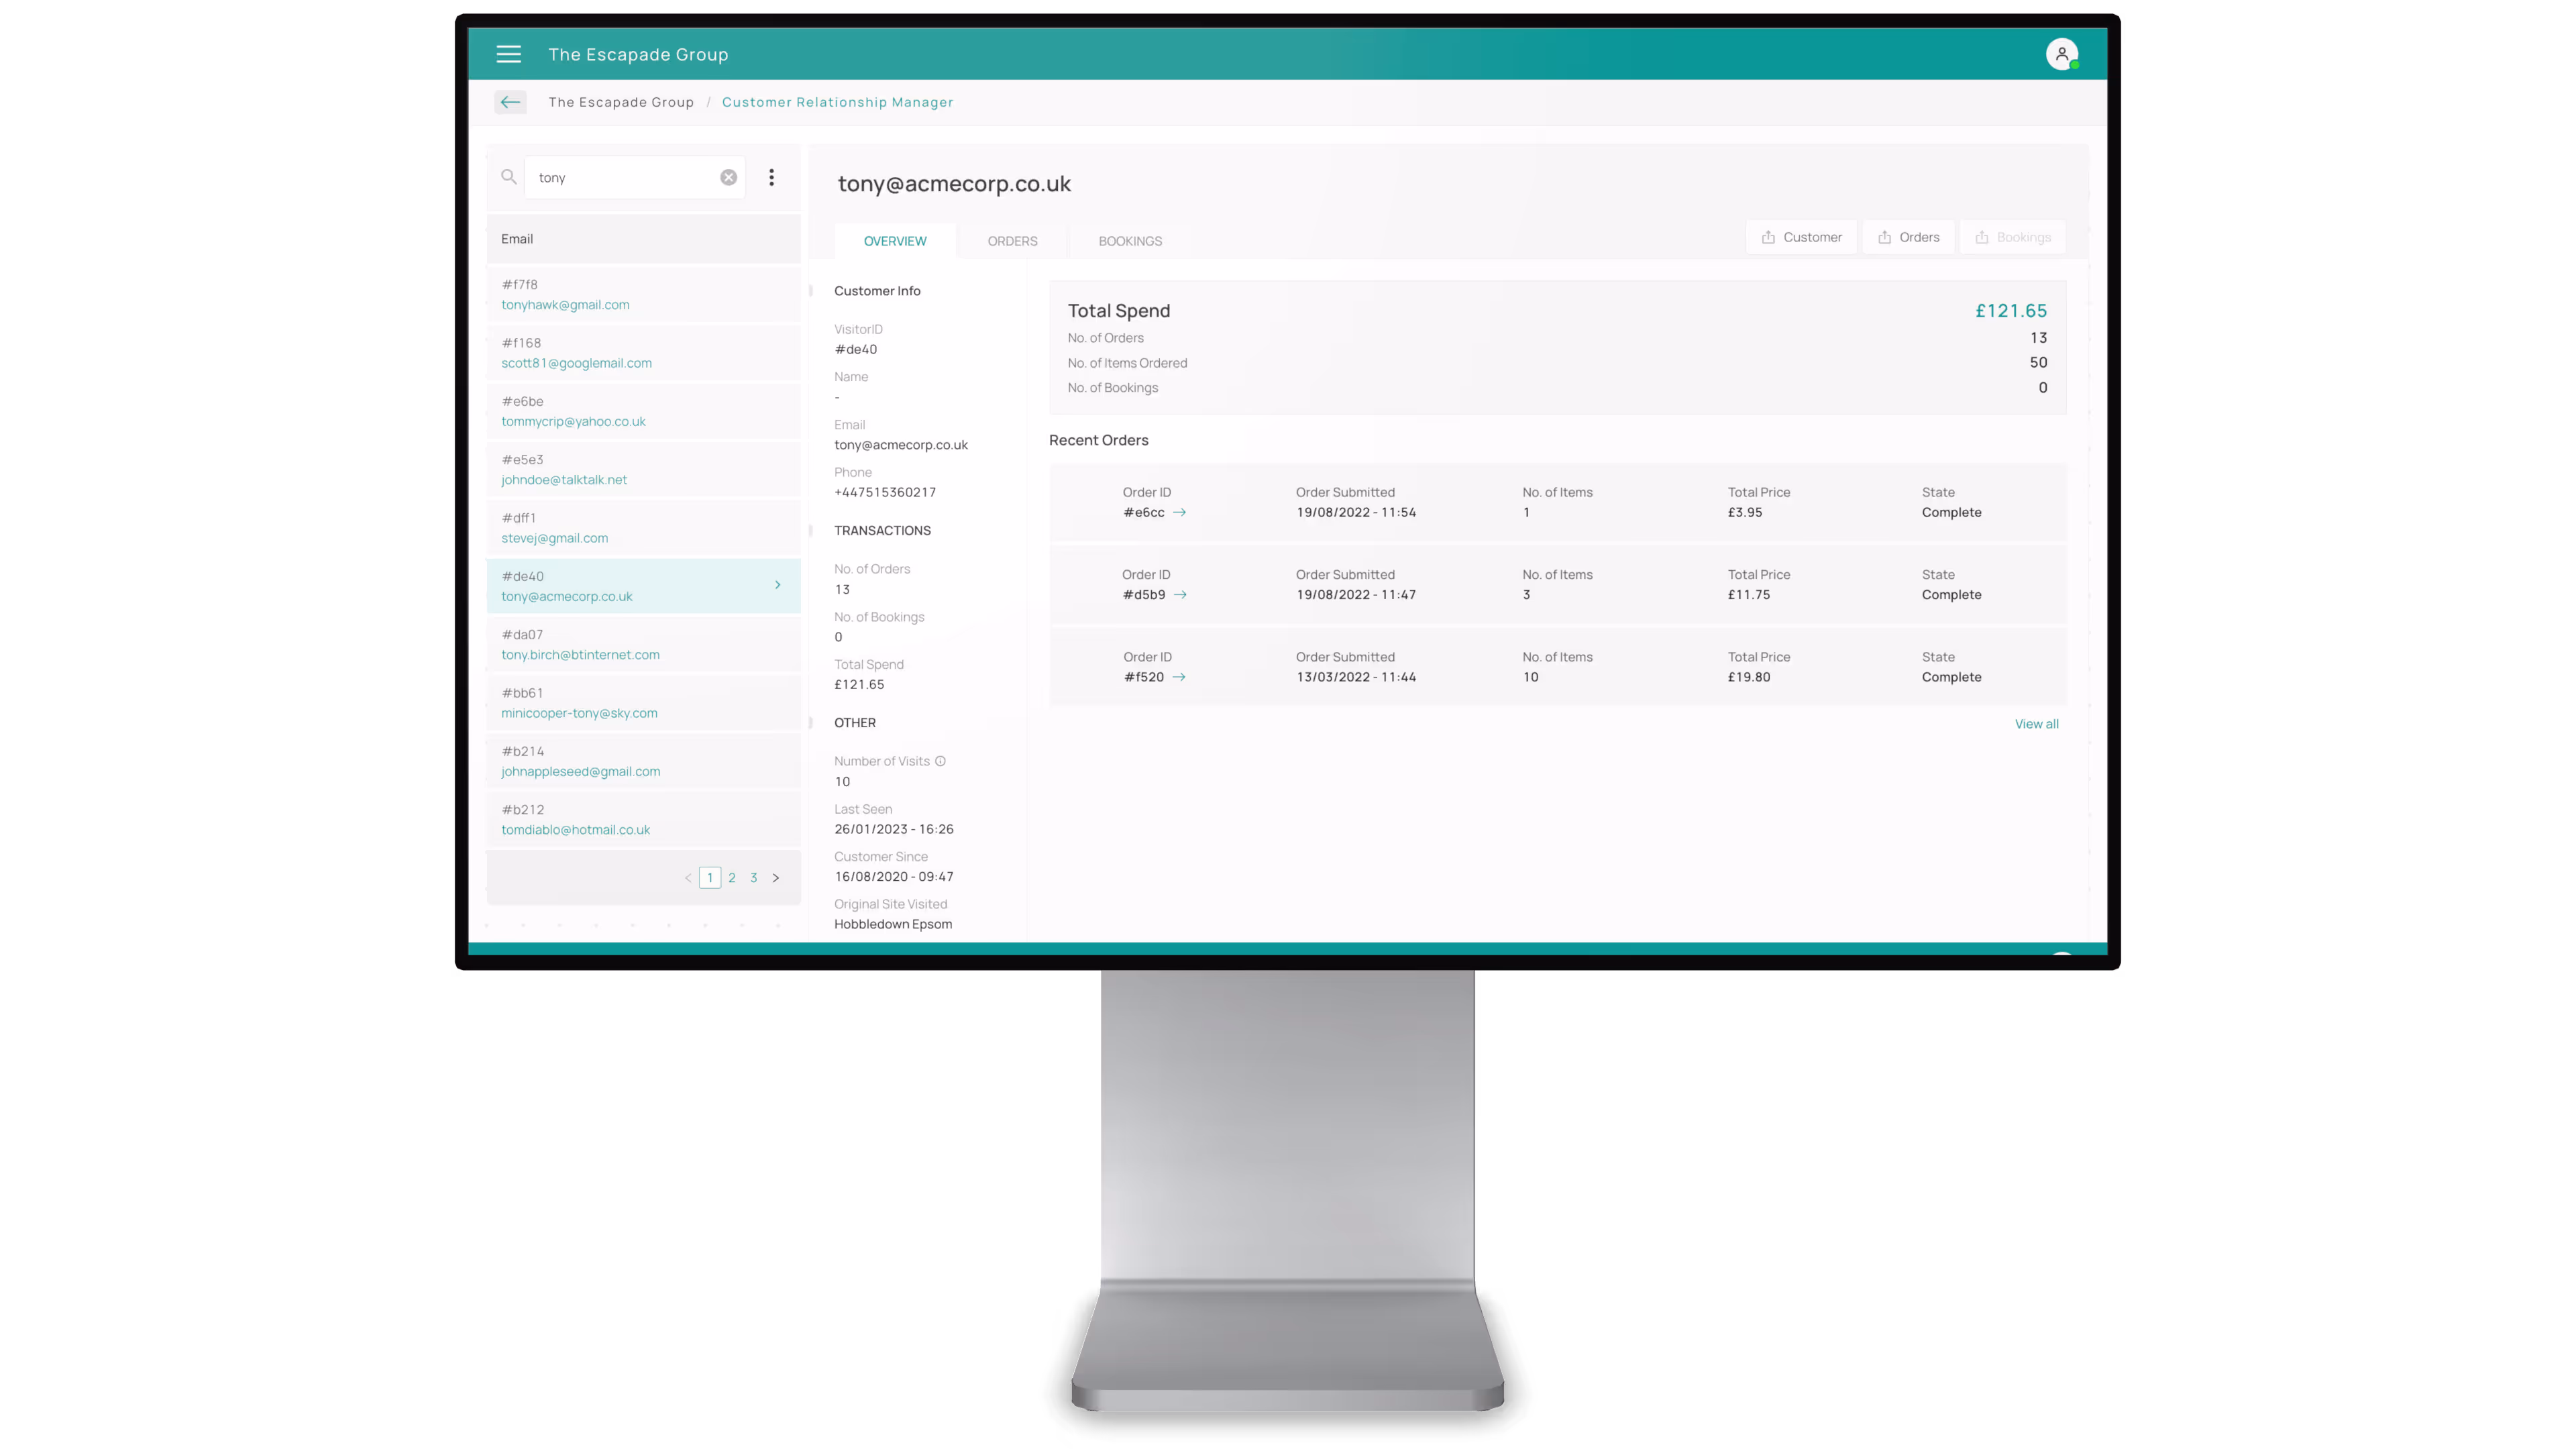Open the three-dot options menu by search
The width and height of the screenshot is (2576, 1449).
tap(771, 177)
